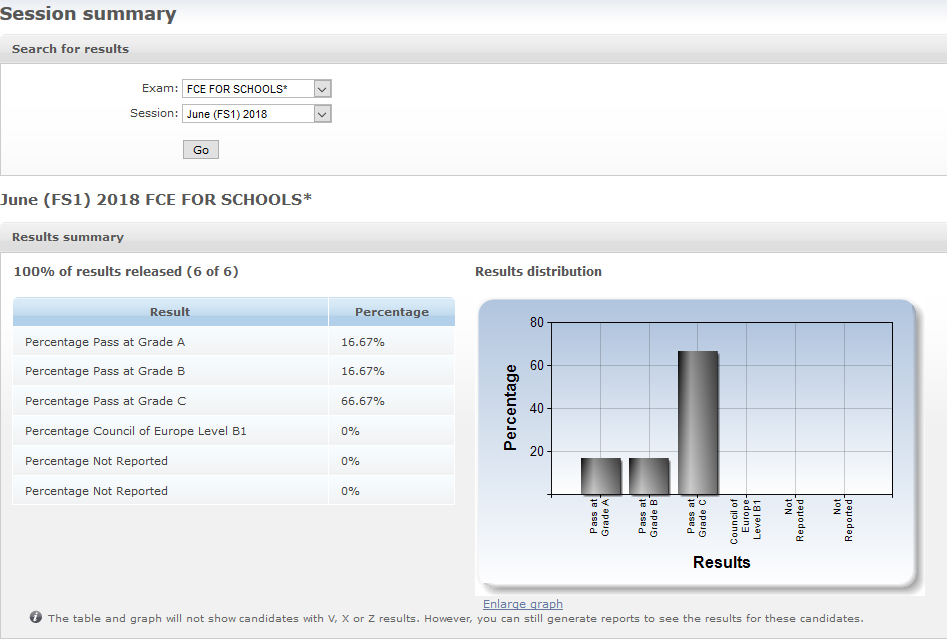Click the Pass at Grade A bar in the chart
Image resolution: width=947 pixels, height=640 pixels.
(601, 476)
